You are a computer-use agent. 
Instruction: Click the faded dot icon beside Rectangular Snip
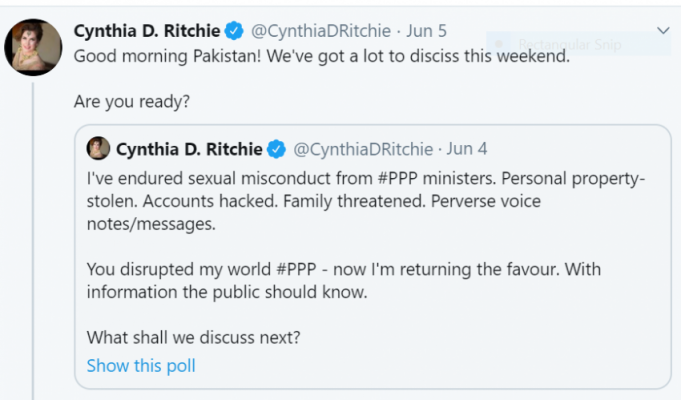click(499, 44)
